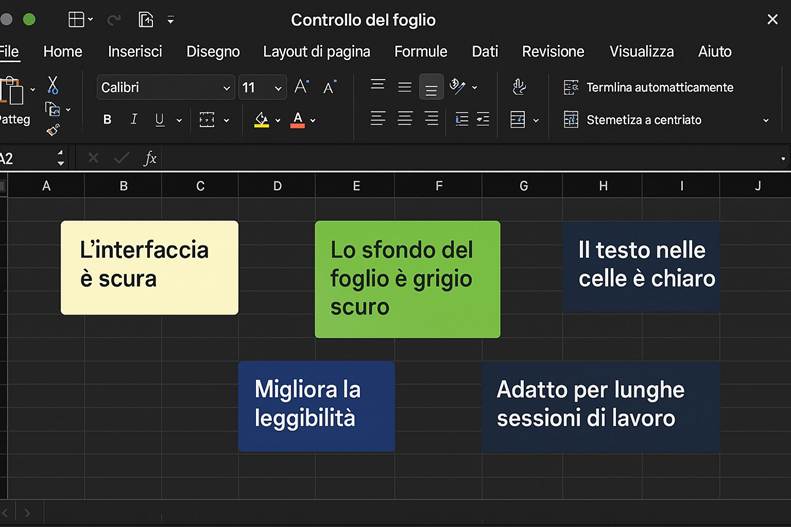This screenshot has height=527, width=791.
Task: Click Stemetiza a centriato button
Action: 633,120
